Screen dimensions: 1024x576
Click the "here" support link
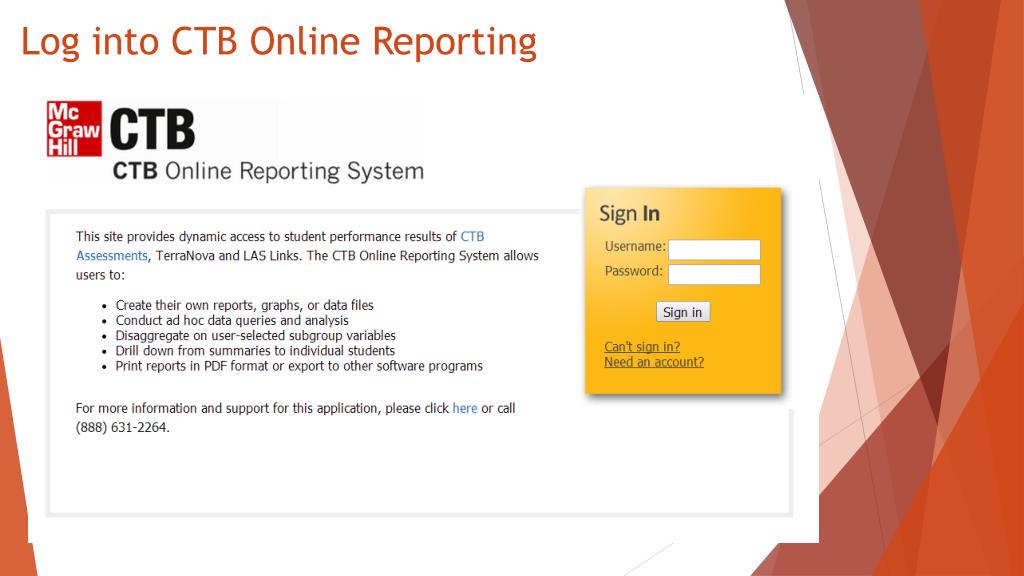(x=465, y=408)
